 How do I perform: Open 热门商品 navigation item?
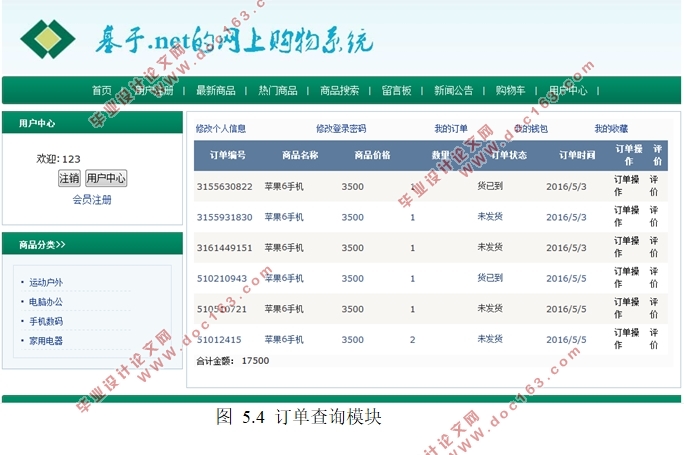tap(277, 90)
